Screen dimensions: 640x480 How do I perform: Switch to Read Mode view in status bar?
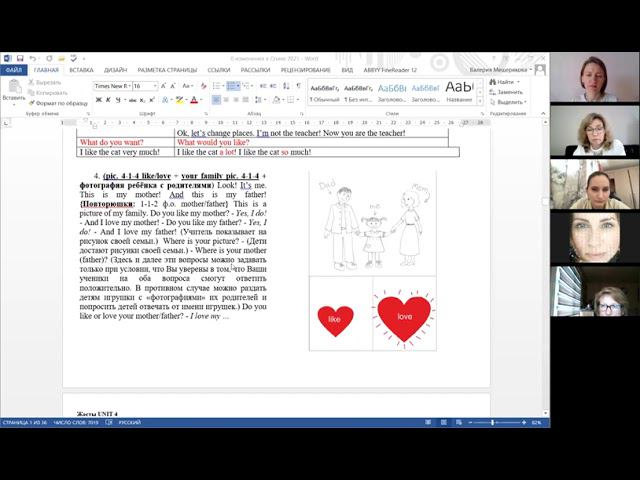(x=428, y=422)
